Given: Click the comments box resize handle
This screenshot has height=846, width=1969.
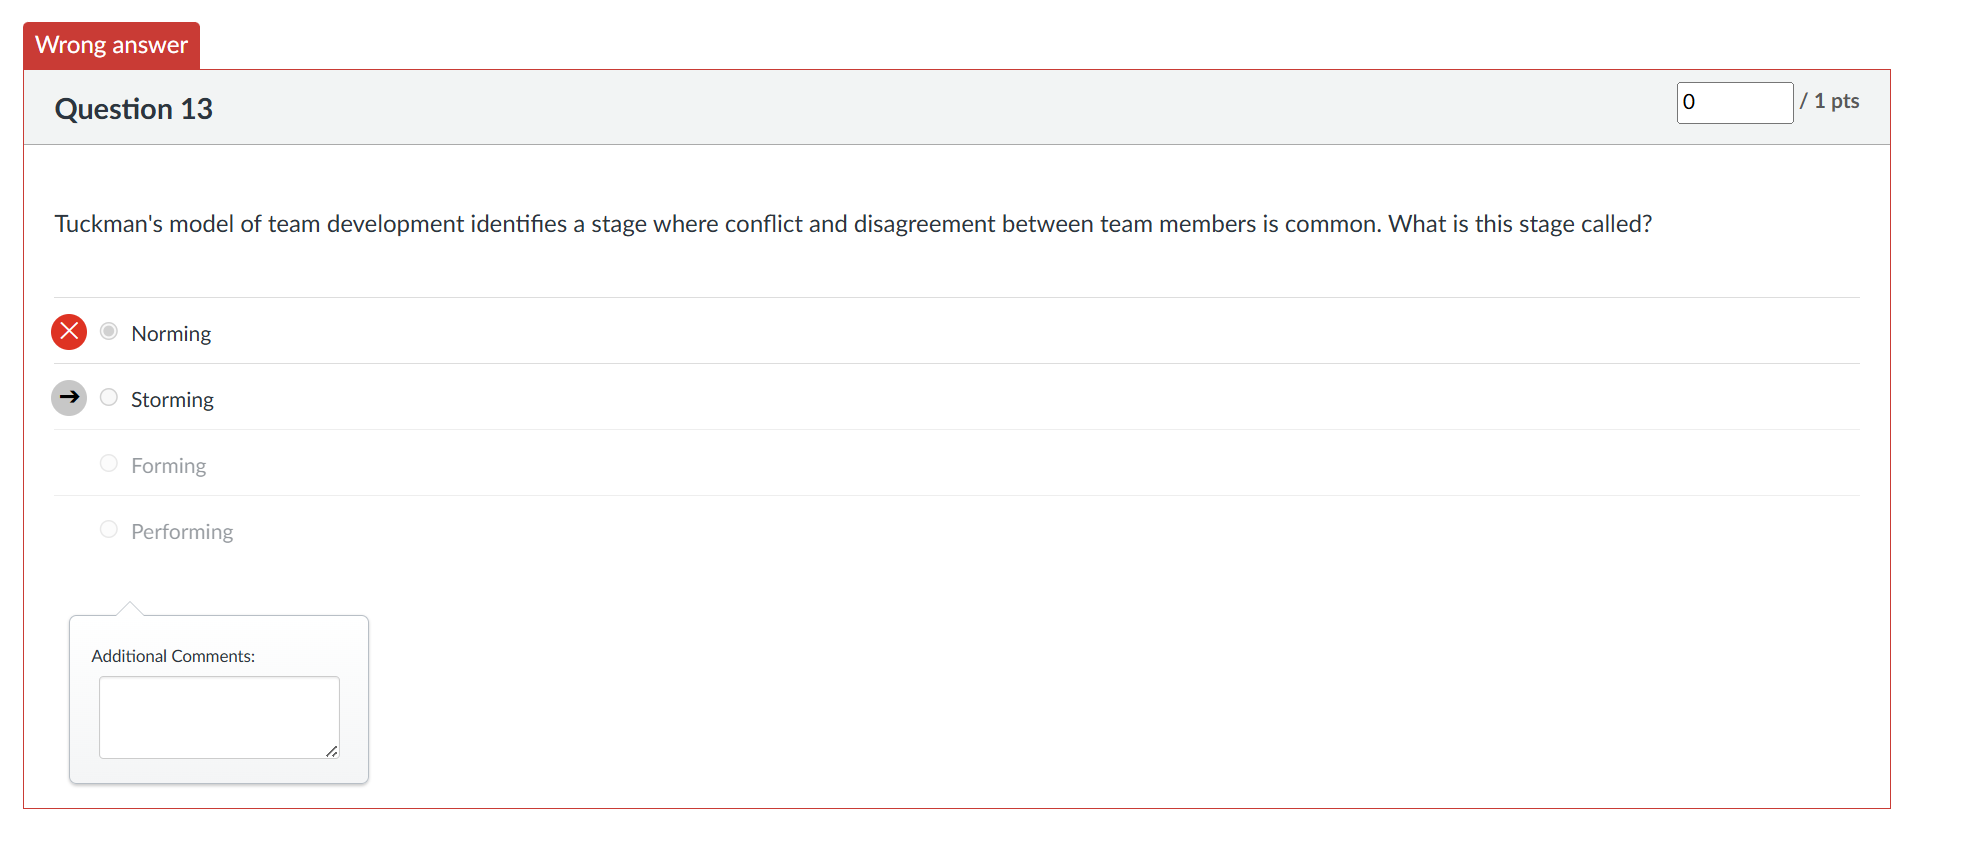Looking at the screenshot, I should click(x=332, y=751).
